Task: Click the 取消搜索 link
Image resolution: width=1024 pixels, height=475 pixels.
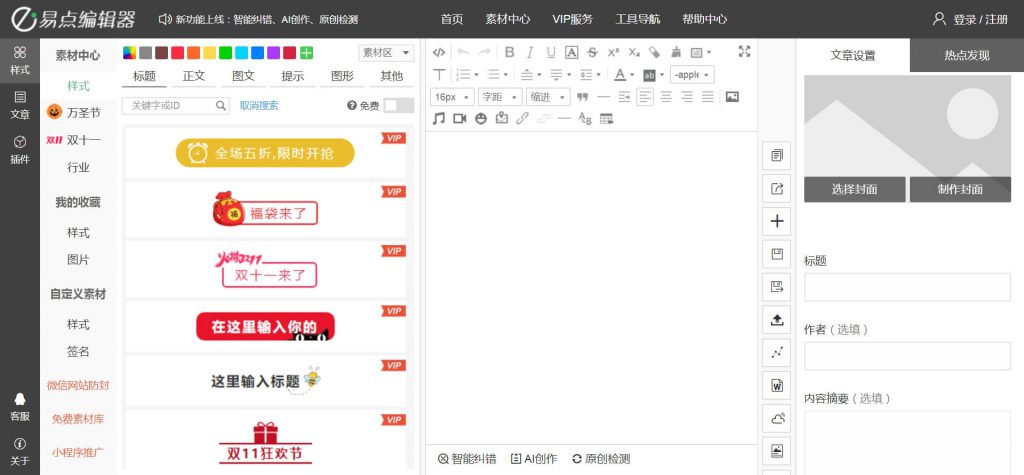Action: (259, 105)
